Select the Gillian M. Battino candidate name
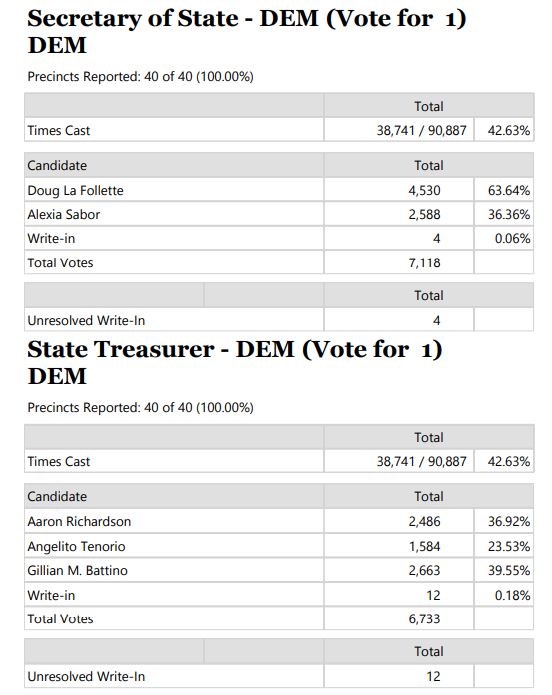 [x=78, y=570]
